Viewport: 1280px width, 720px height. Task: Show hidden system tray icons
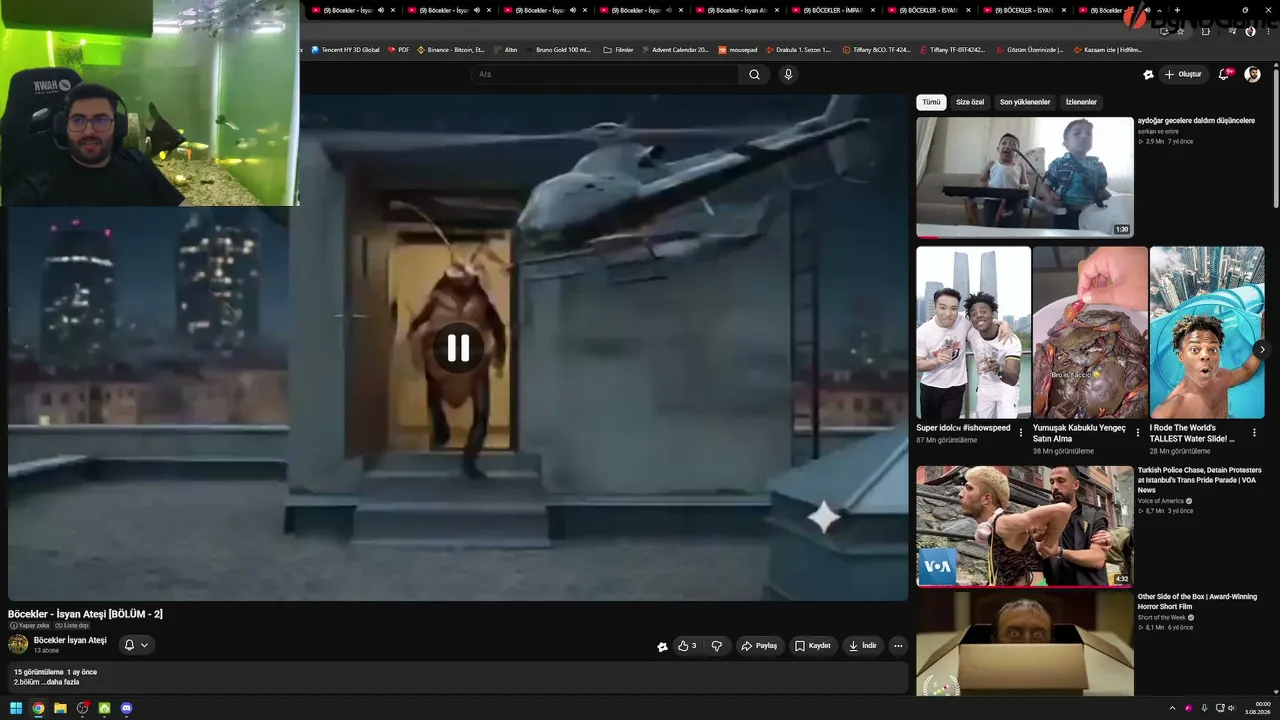tap(1174, 708)
